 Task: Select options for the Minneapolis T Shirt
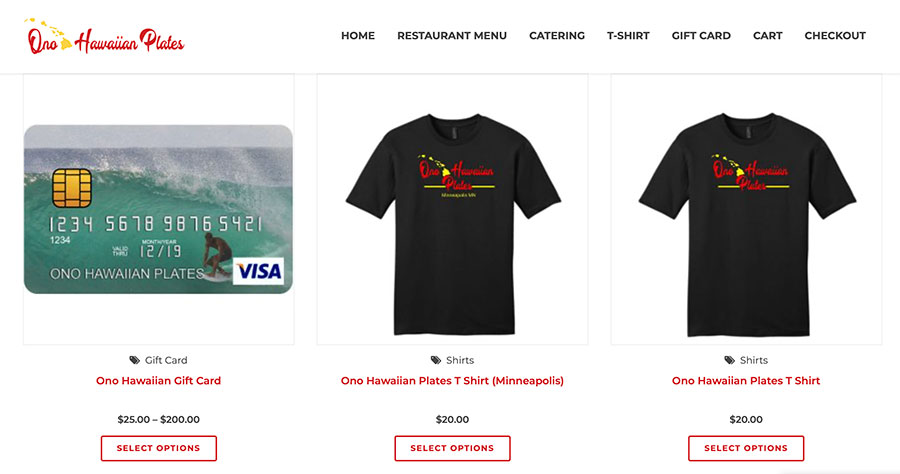(452, 448)
